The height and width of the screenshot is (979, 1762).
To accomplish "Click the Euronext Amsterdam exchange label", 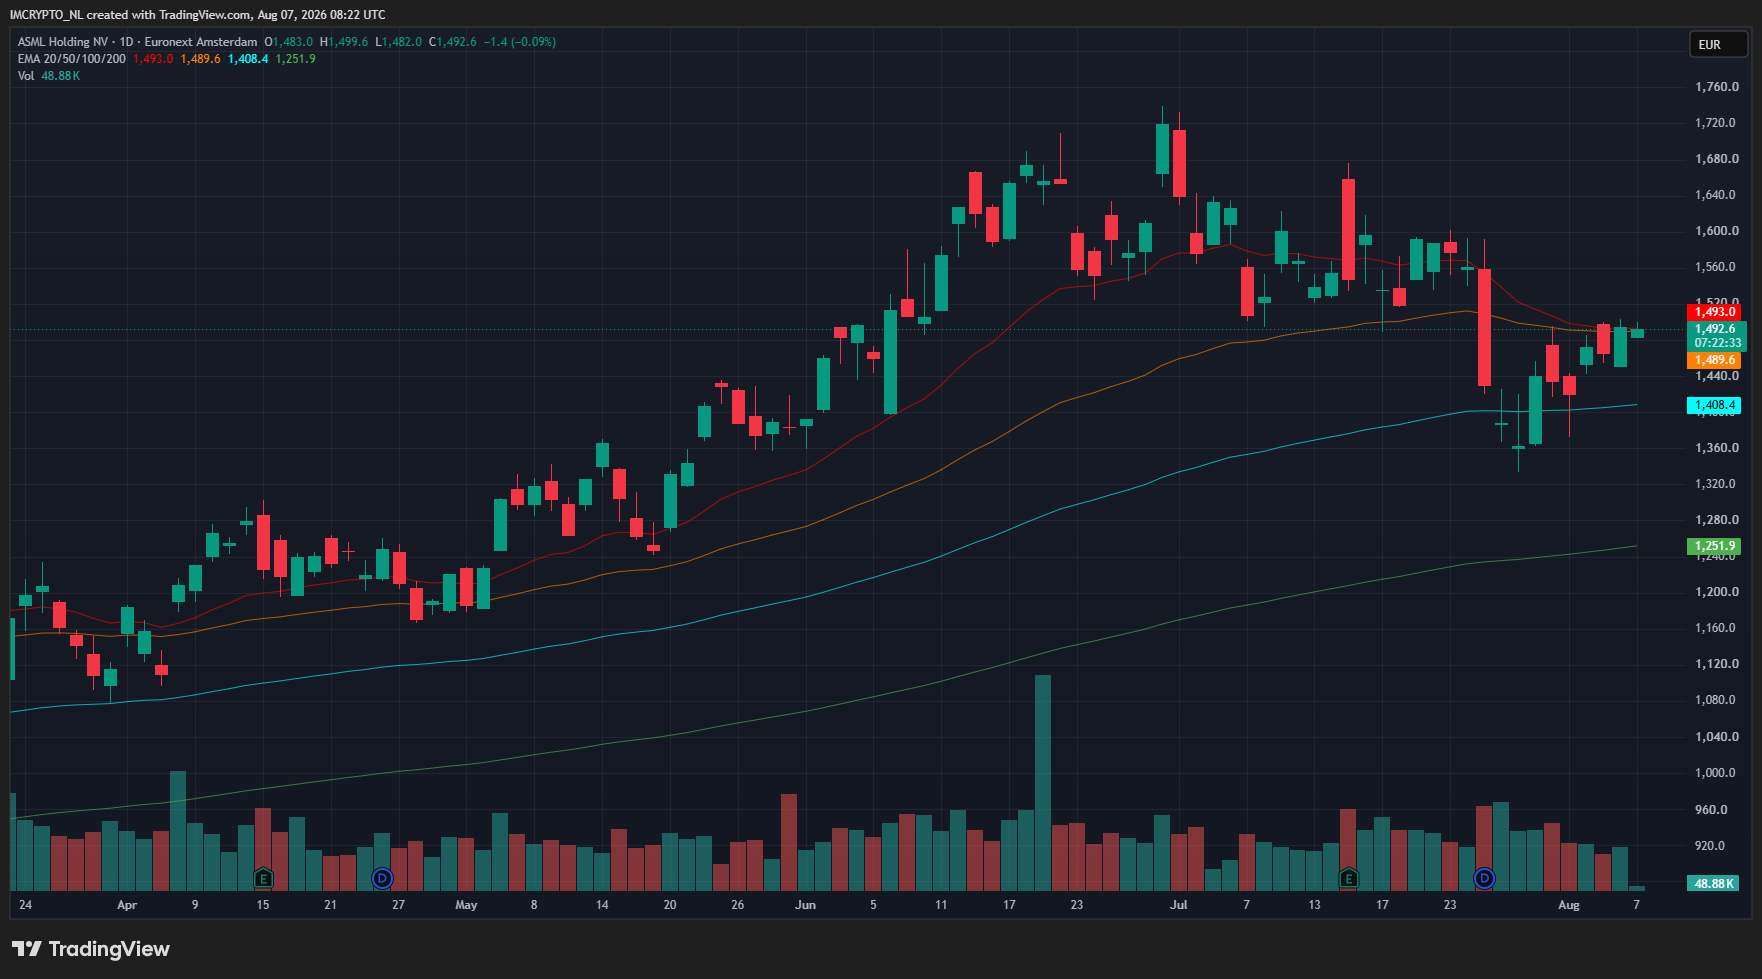I will [x=201, y=42].
